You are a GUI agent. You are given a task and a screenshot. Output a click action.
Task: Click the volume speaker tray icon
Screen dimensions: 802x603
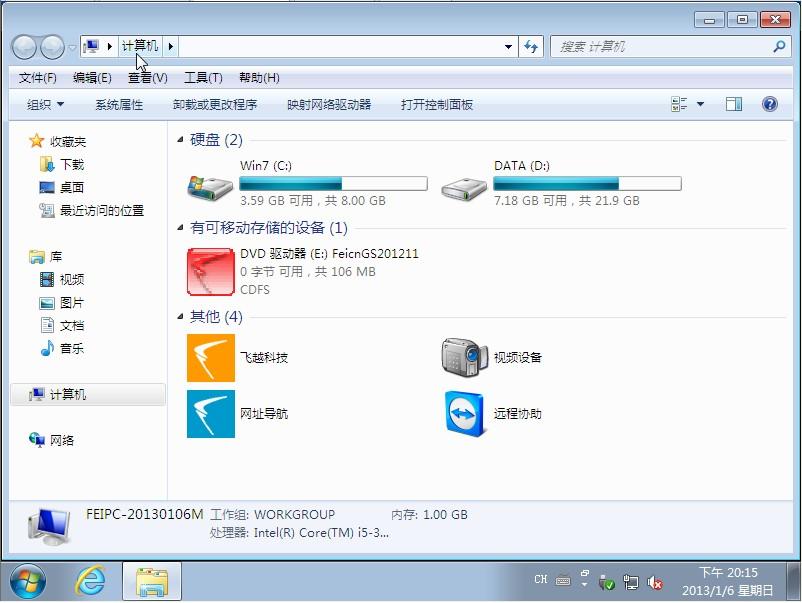[x=656, y=581]
